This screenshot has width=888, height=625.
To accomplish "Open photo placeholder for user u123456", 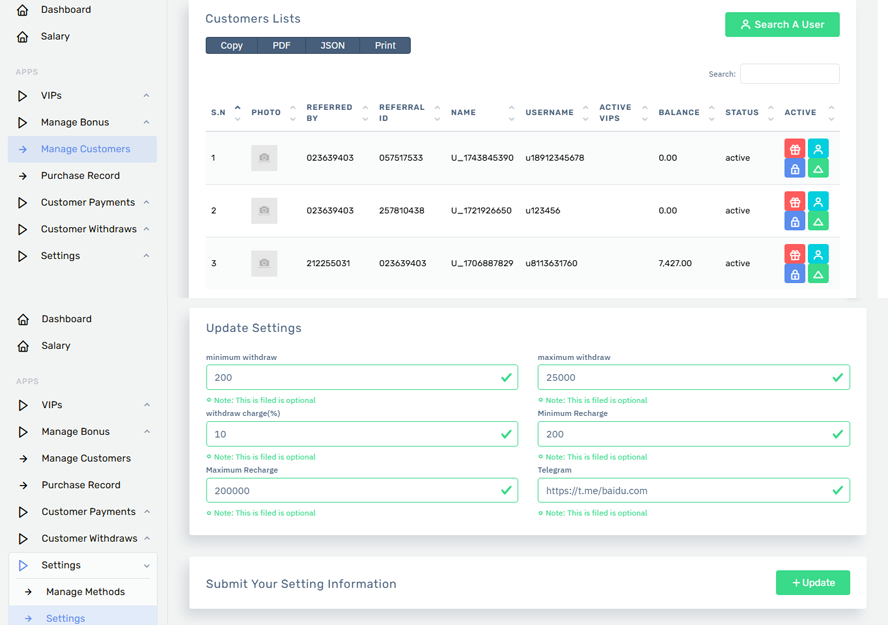I will point(264,210).
